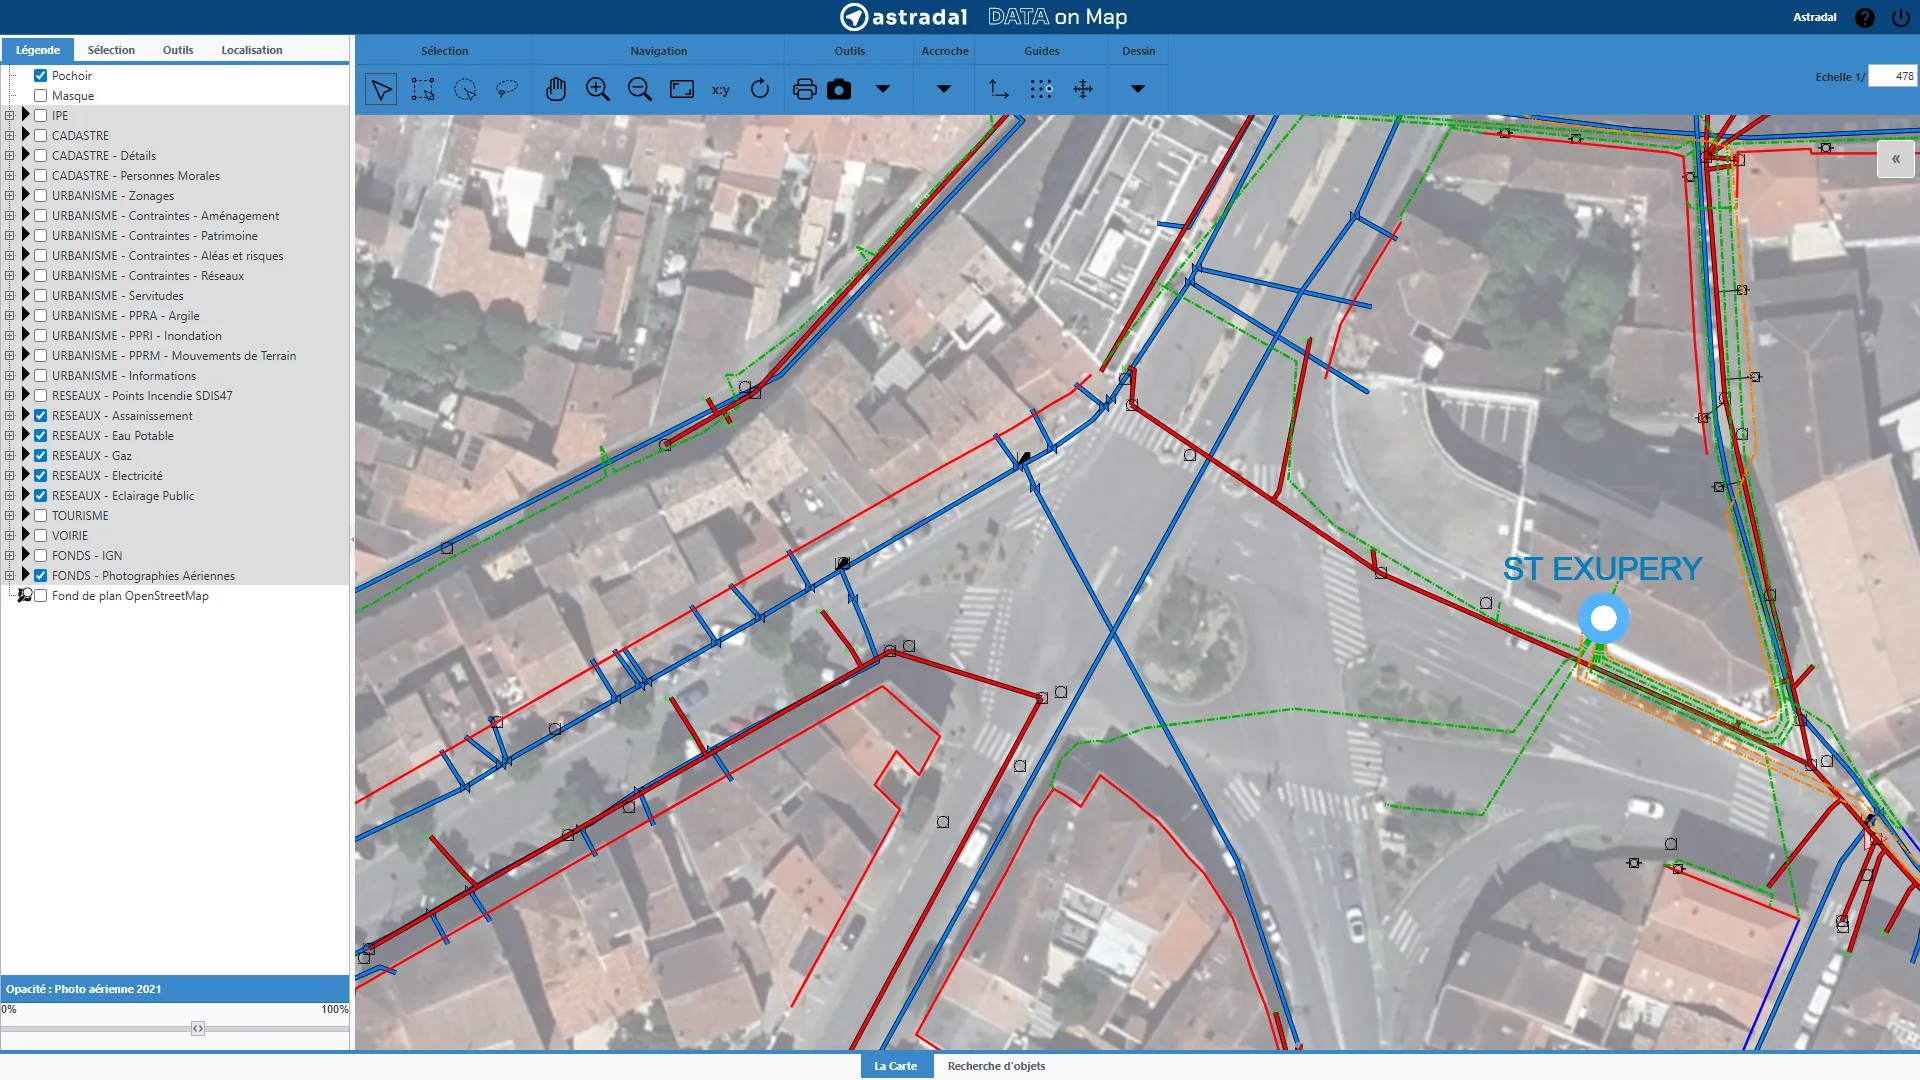Screen dimensions: 1920x1080
Task: Activate rectangle selection tool
Action: (423, 89)
